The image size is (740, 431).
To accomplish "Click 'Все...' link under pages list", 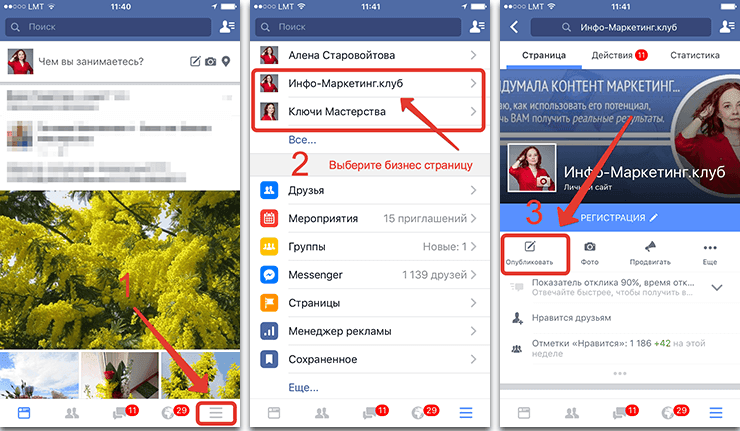I will tap(302, 140).
